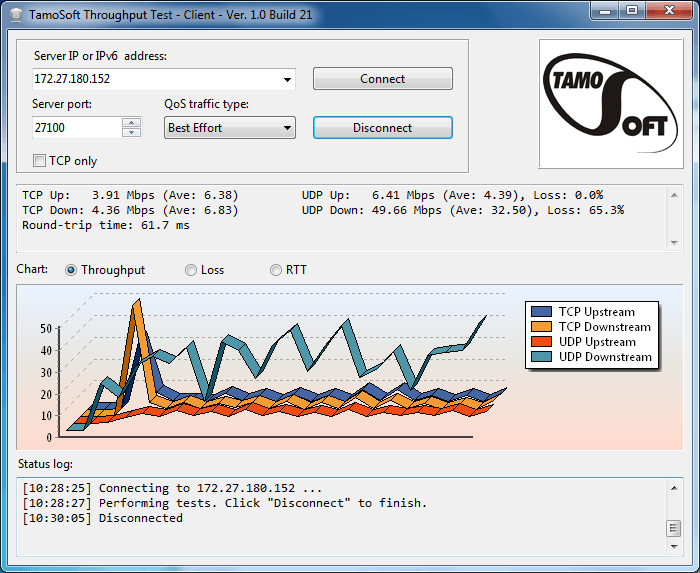Image resolution: width=700 pixels, height=573 pixels.
Task: Click the 'TCP Up: 3.91 Mbps' line
Action: tap(130, 195)
